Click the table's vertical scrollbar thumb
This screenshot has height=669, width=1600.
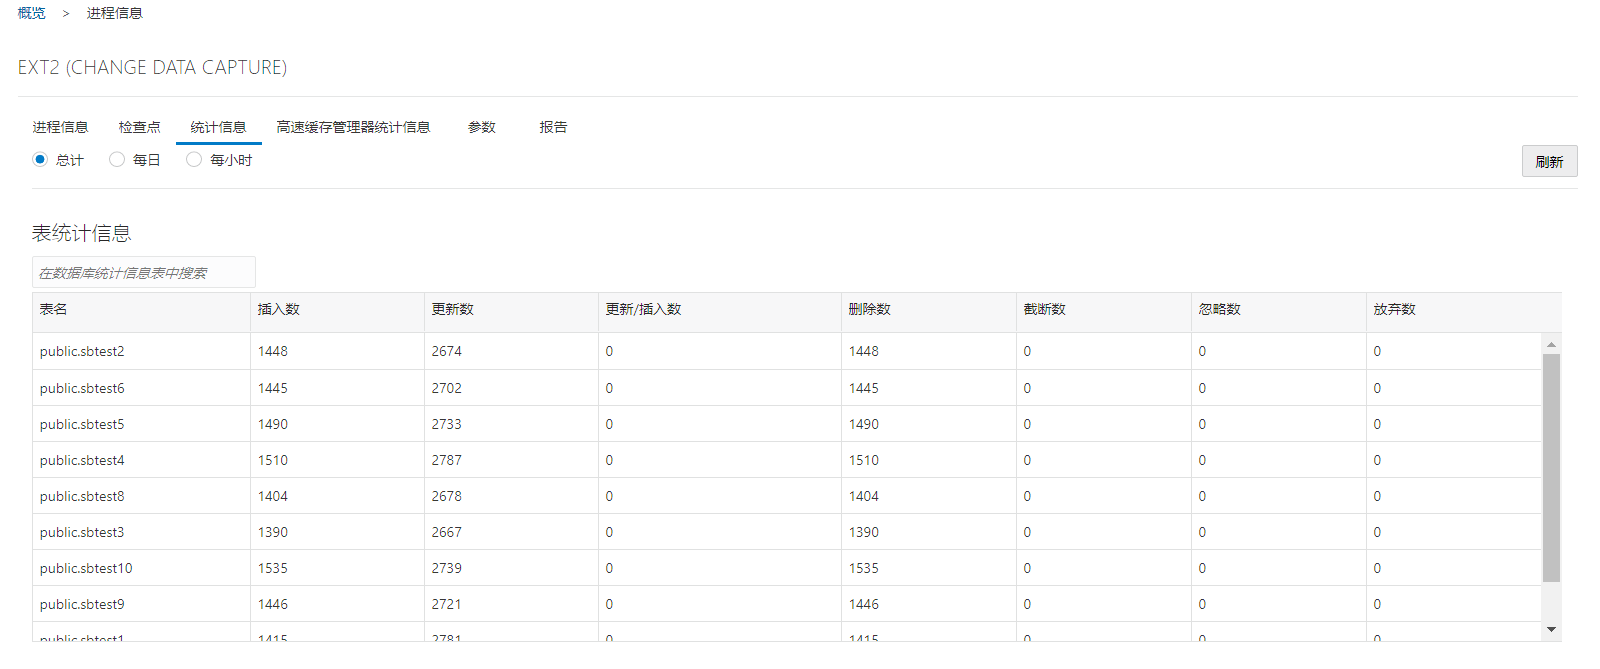(1551, 467)
